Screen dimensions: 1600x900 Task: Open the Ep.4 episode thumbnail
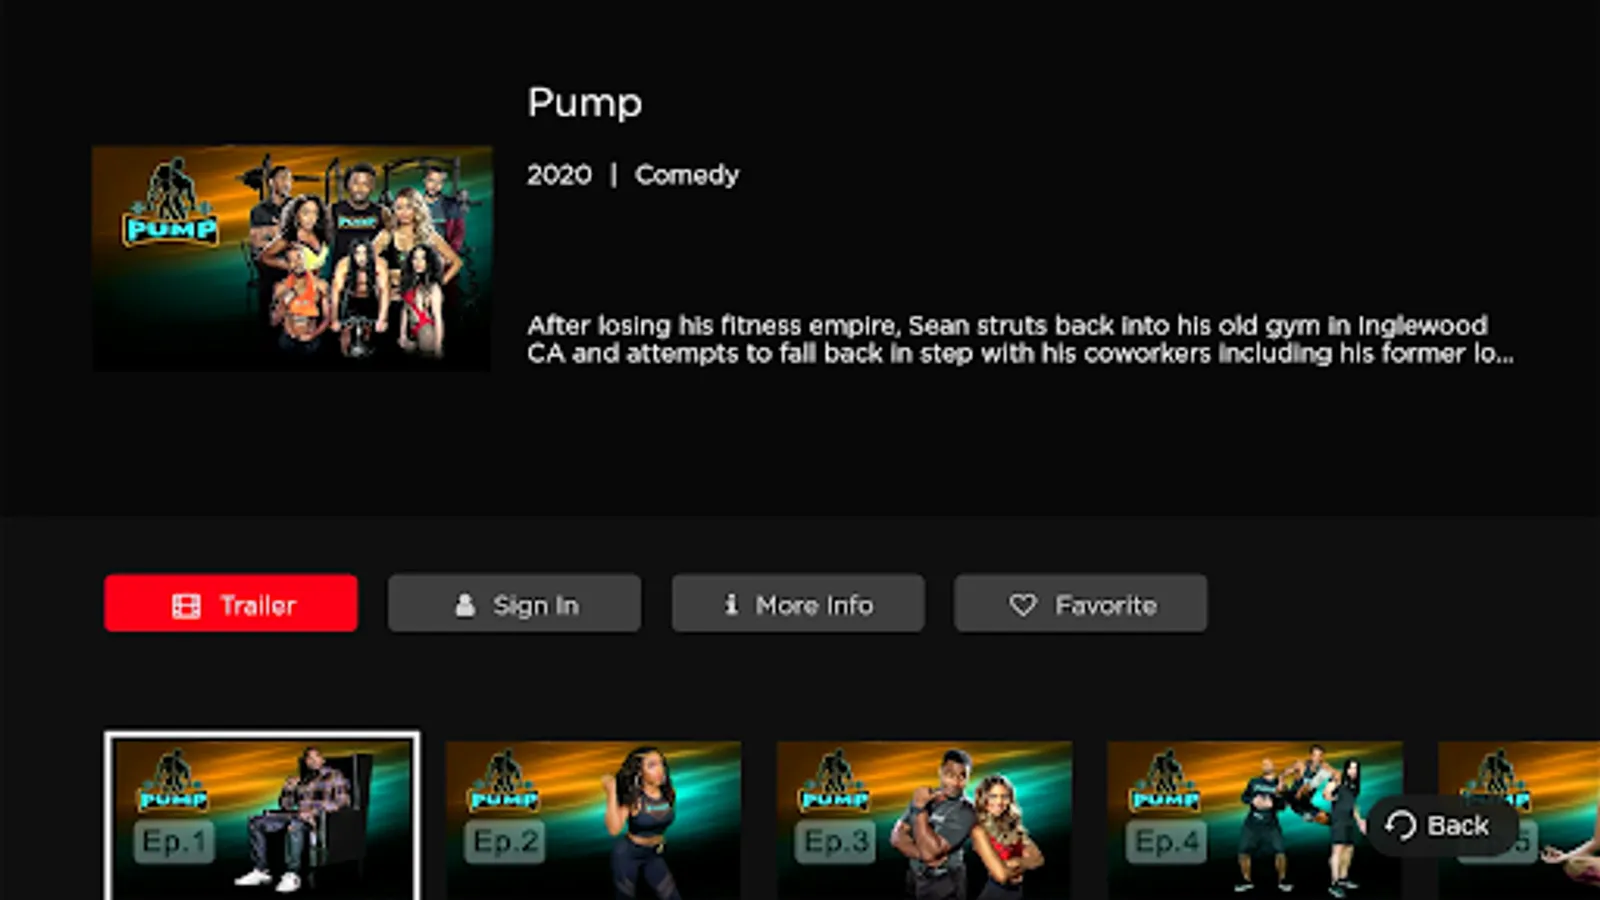coord(1255,821)
